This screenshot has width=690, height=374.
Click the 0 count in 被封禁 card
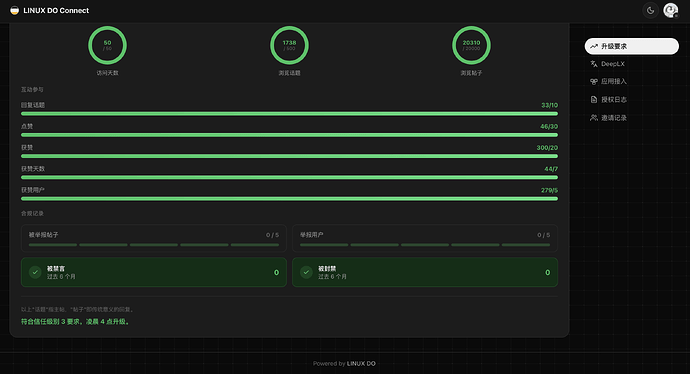pos(547,272)
